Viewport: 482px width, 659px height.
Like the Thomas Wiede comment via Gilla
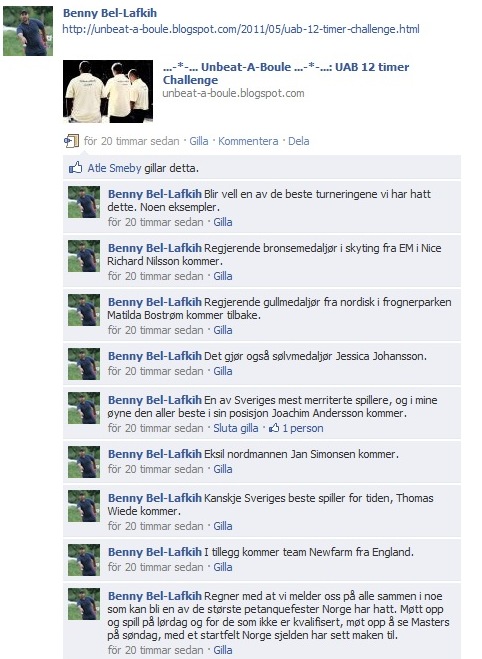coord(223,526)
